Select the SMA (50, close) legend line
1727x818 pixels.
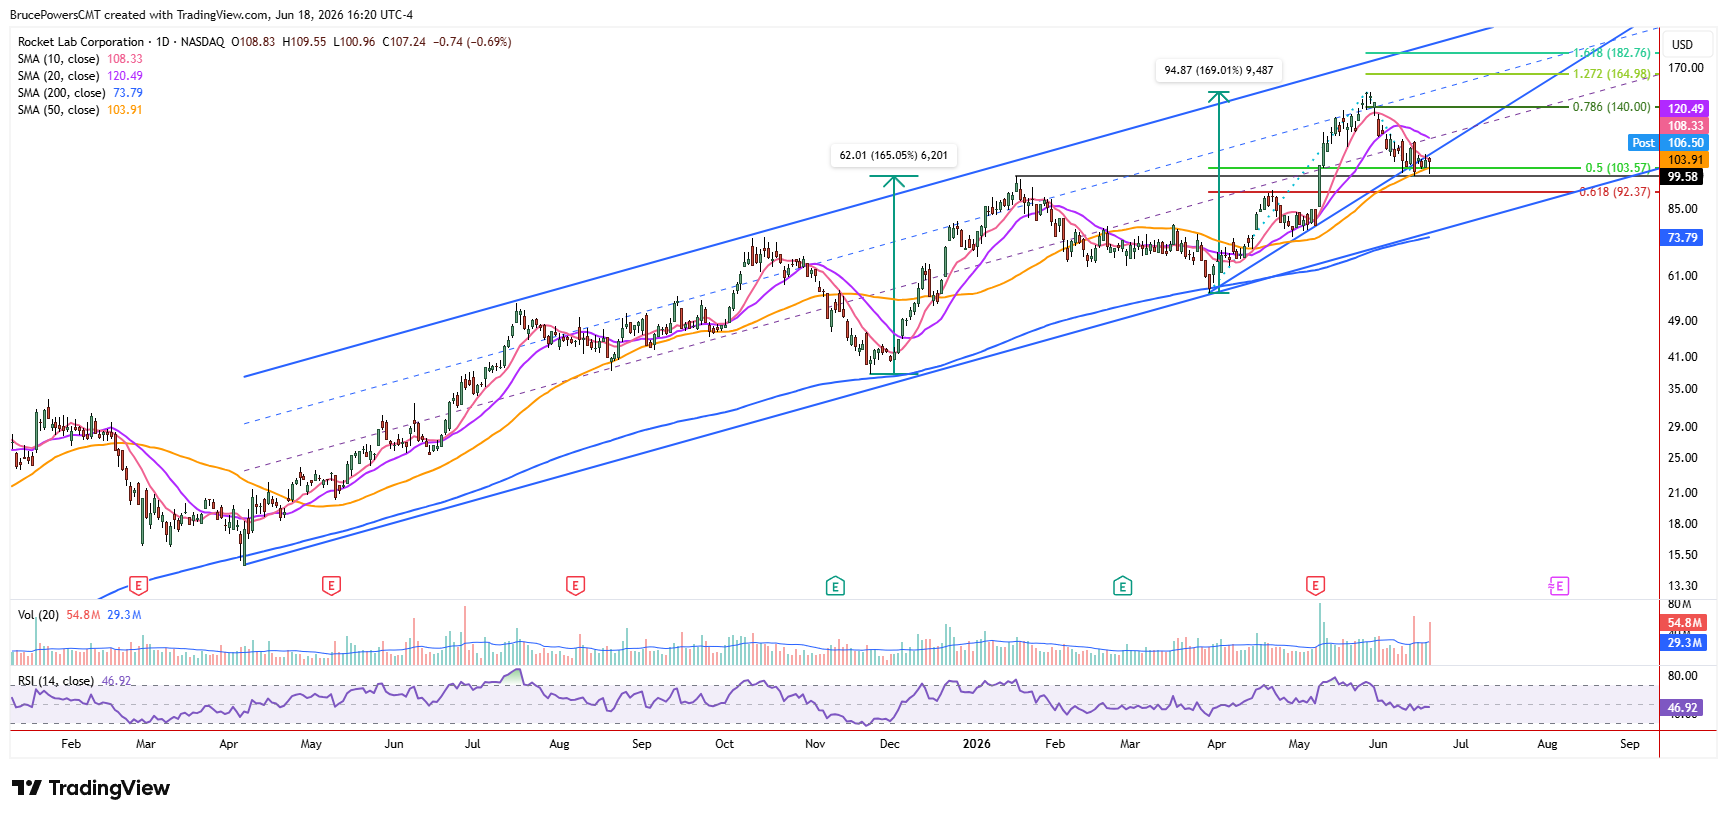pos(80,110)
